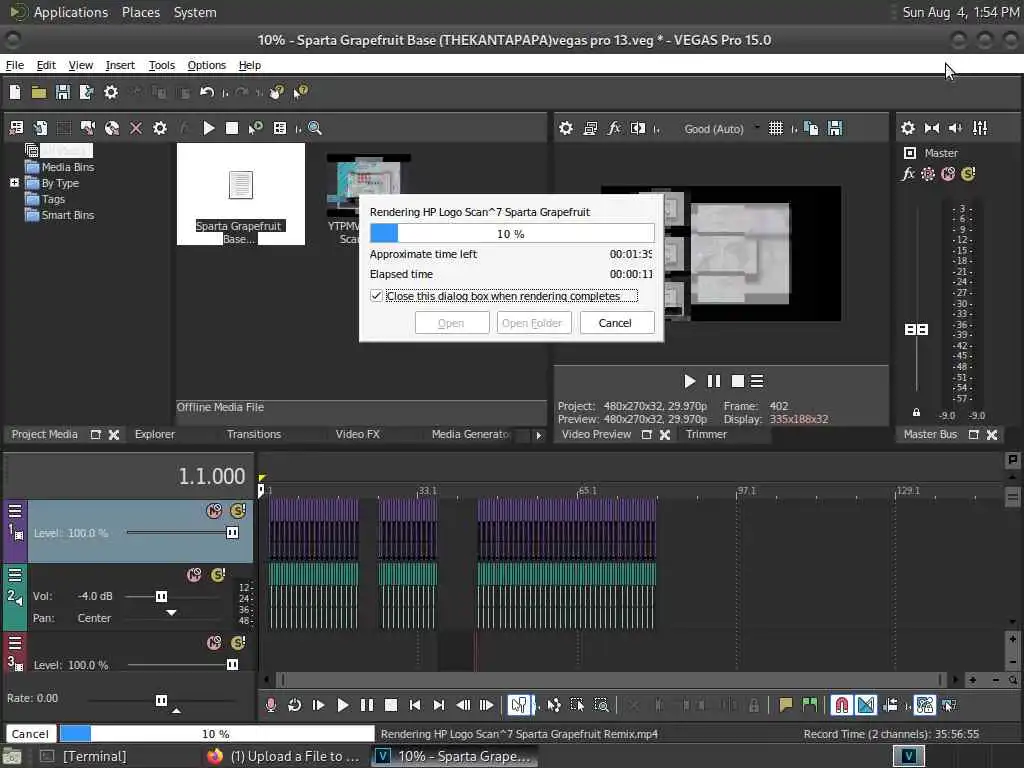The height and width of the screenshot is (768, 1024).
Task: Open the Tools menu
Action: click(x=161, y=65)
